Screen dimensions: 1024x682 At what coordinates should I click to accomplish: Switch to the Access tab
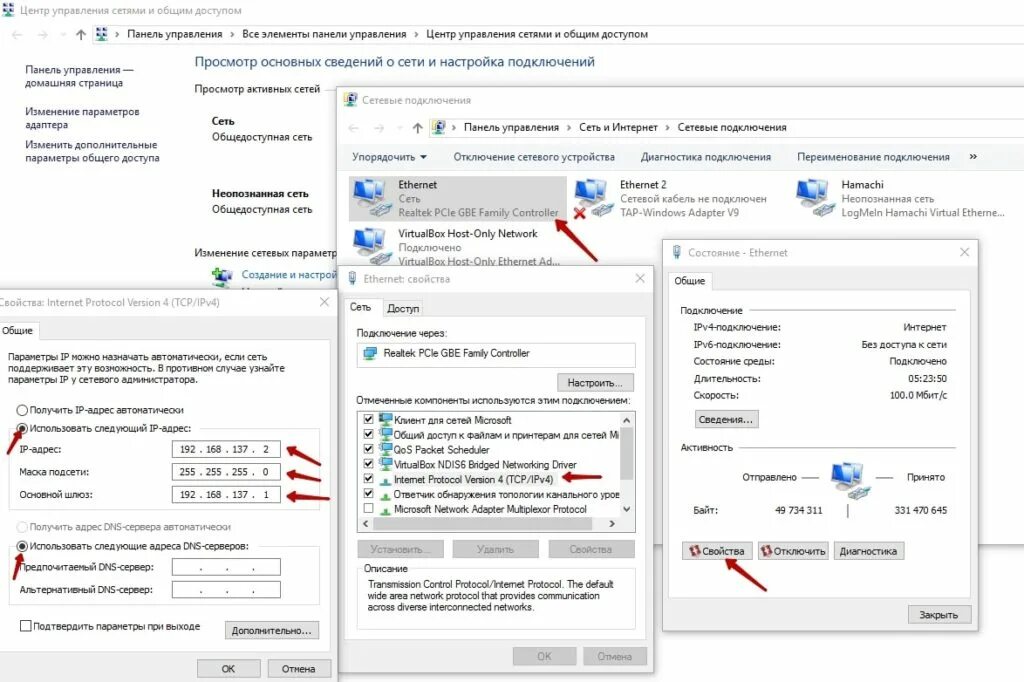coord(403,308)
